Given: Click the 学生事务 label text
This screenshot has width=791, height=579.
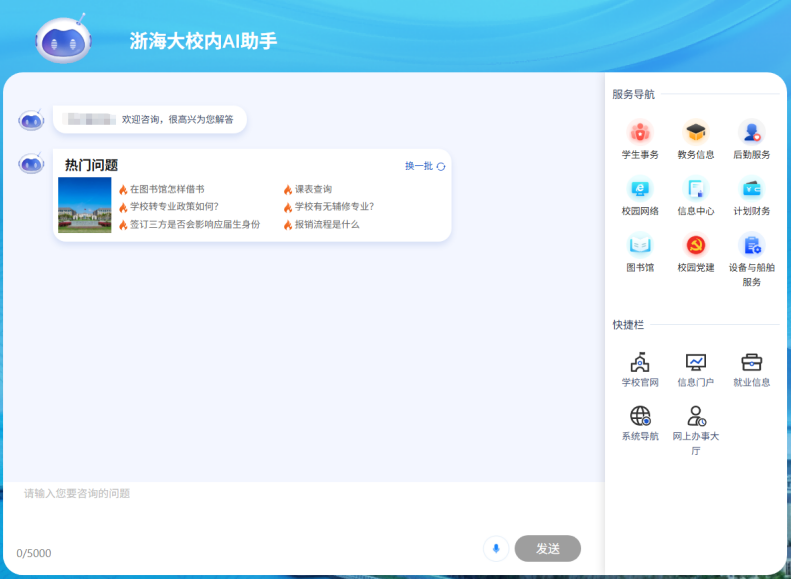Looking at the screenshot, I should point(640,155).
